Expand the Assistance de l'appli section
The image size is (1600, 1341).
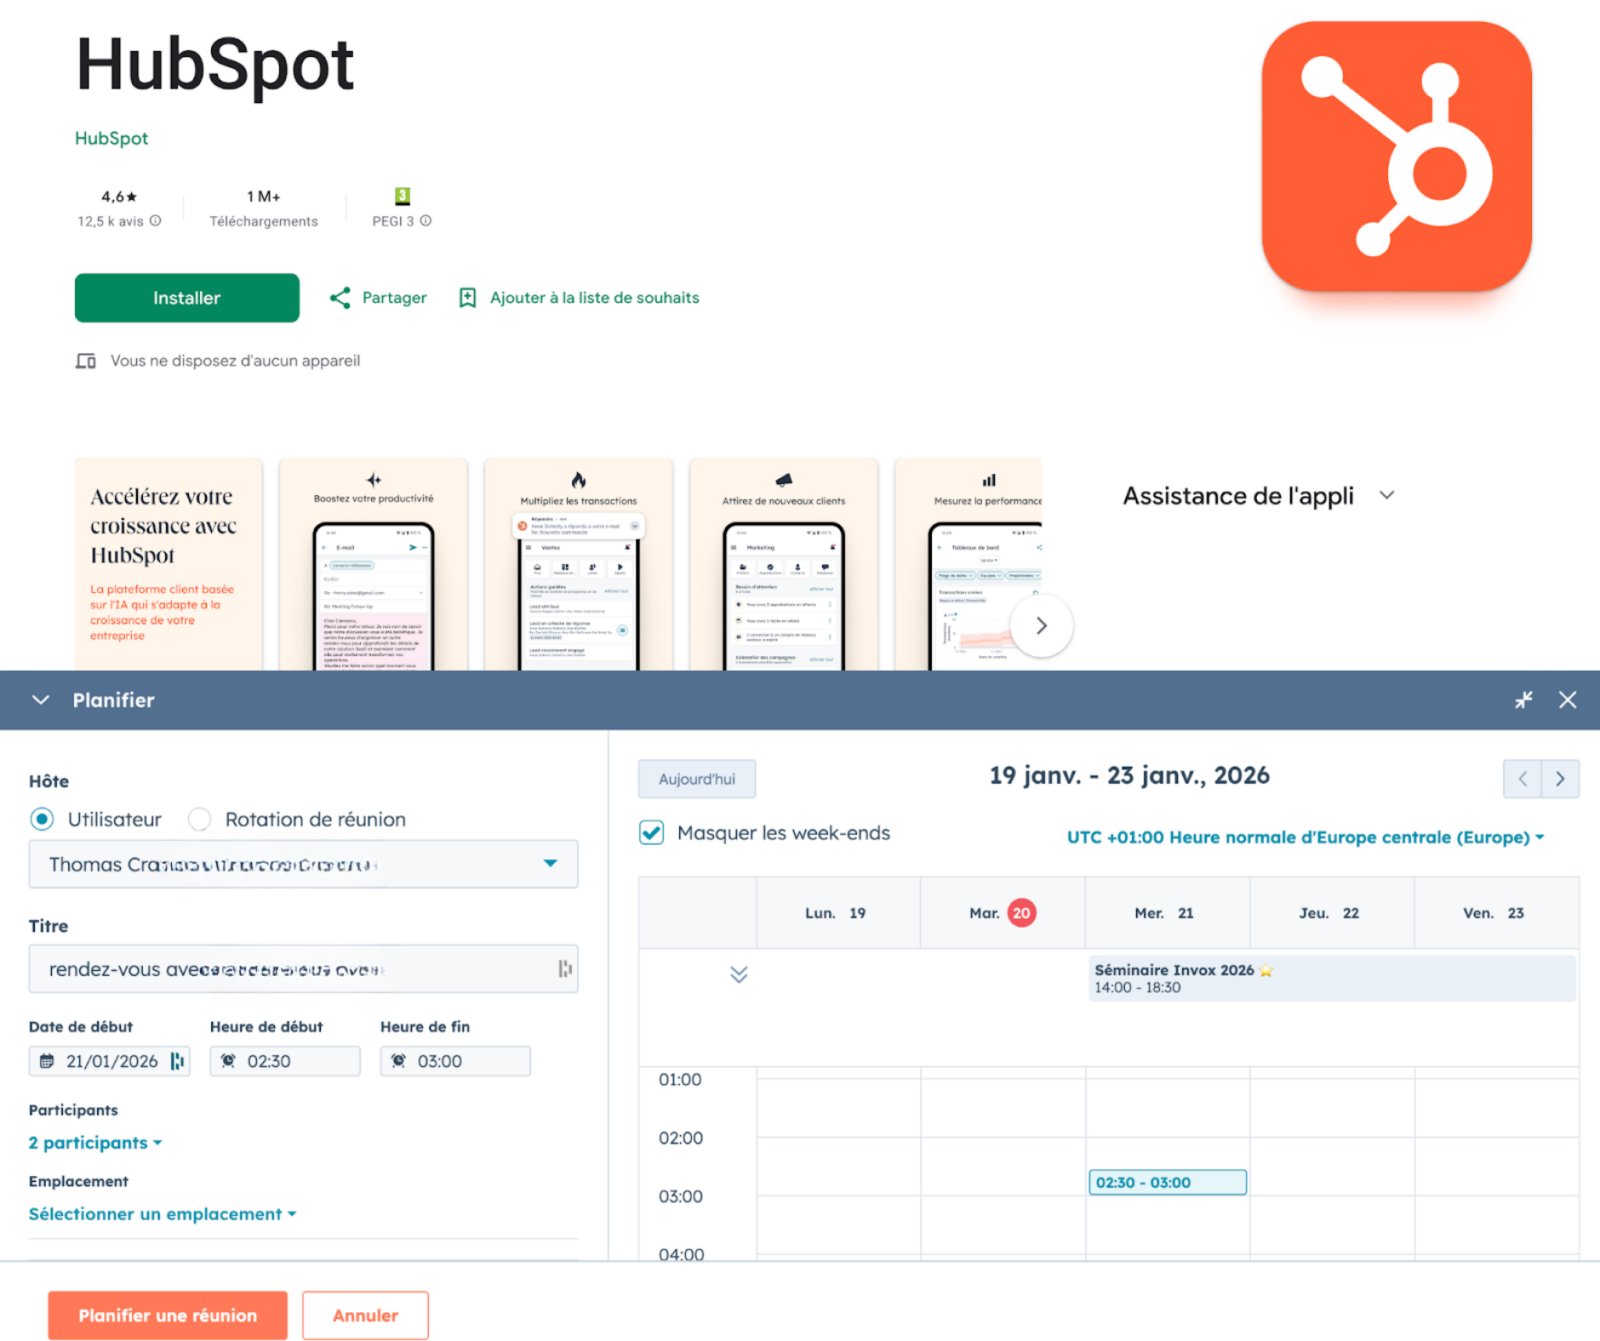click(x=1258, y=496)
